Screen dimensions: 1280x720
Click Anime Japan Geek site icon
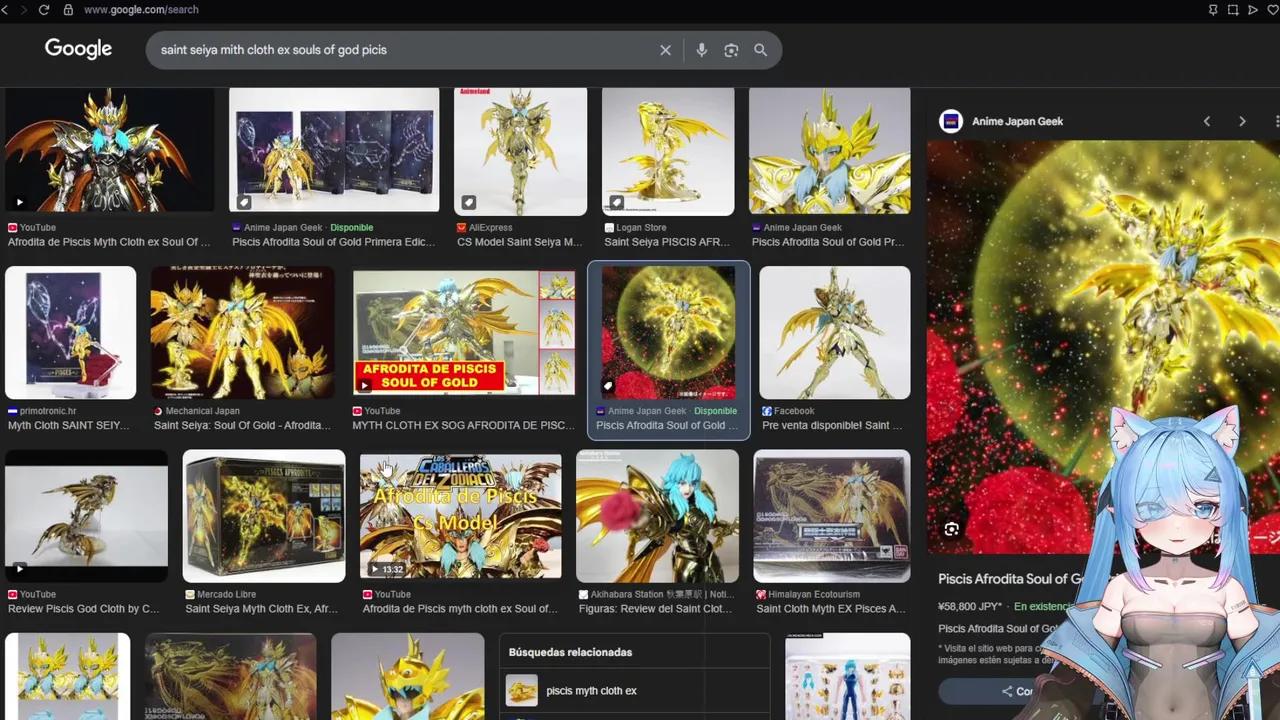[x=951, y=121]
